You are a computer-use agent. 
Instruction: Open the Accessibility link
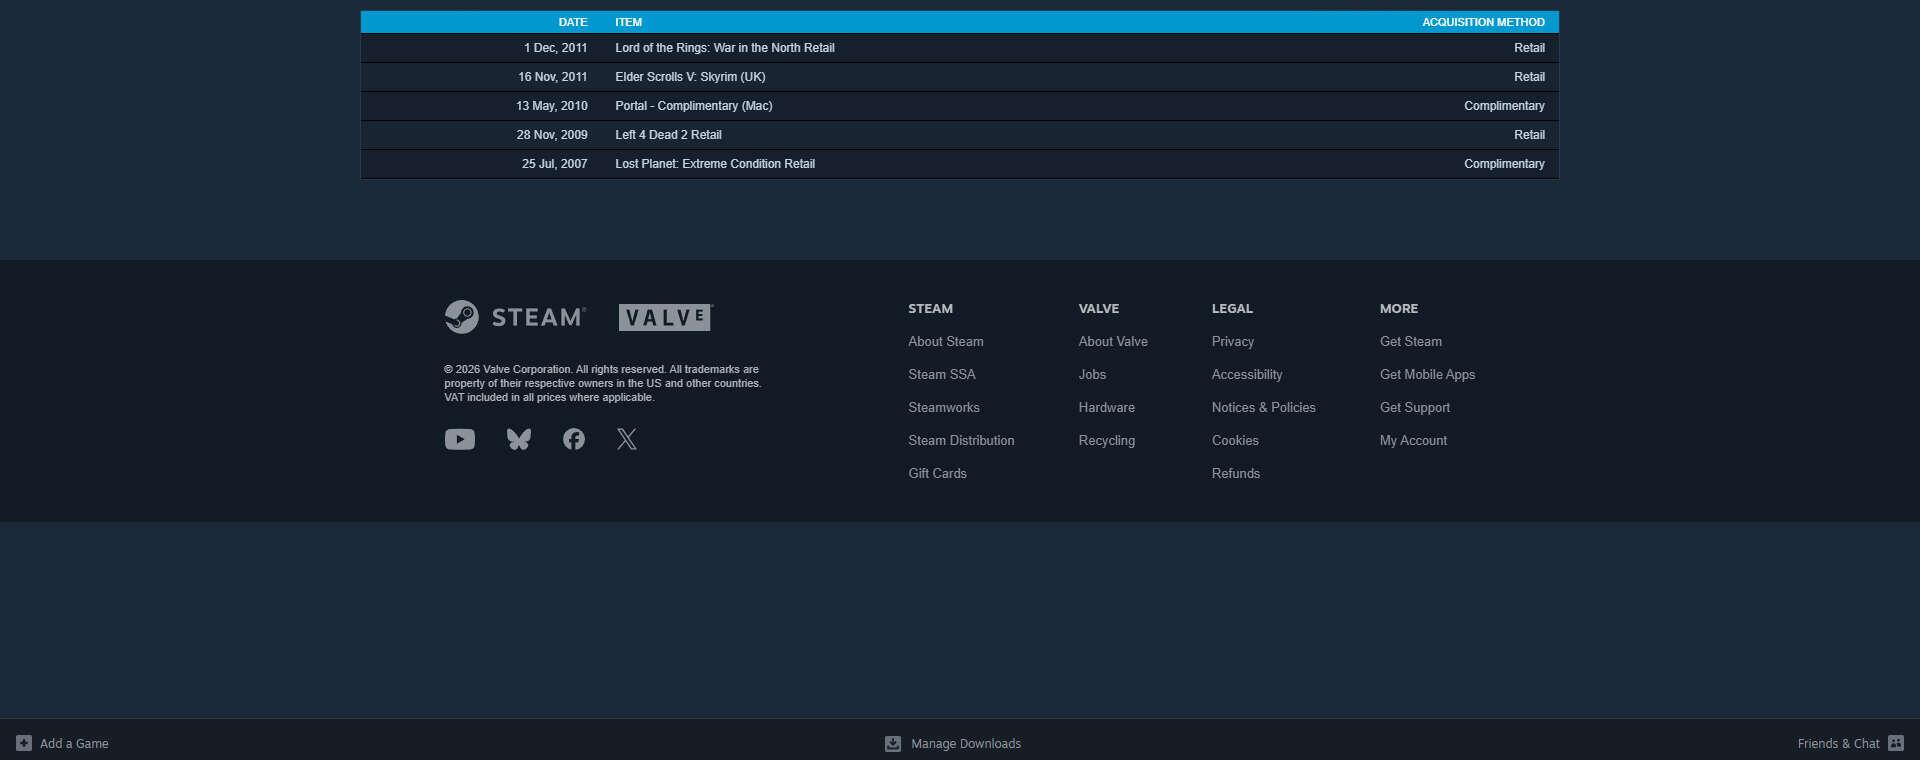click(x=1247, y=375)
